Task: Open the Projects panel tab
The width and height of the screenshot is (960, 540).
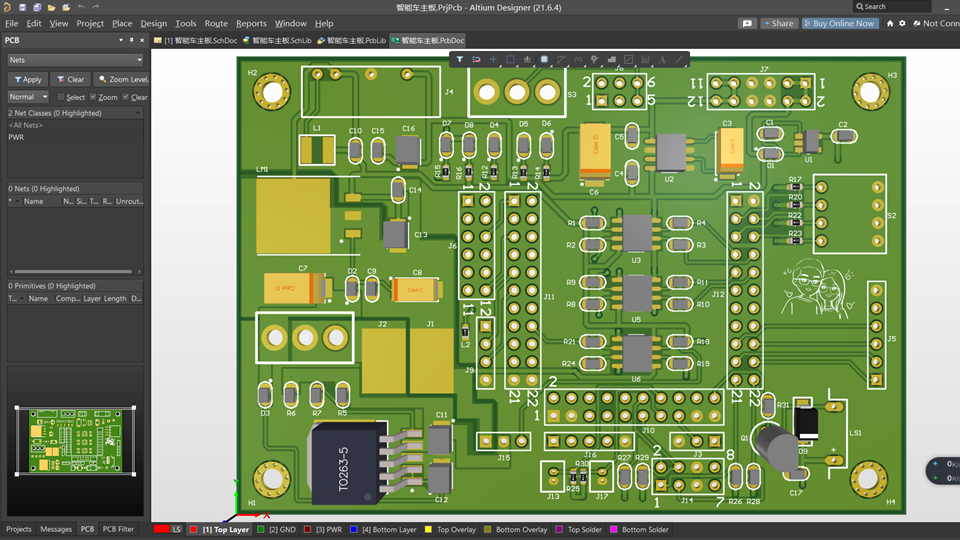Action: point(18,529)
